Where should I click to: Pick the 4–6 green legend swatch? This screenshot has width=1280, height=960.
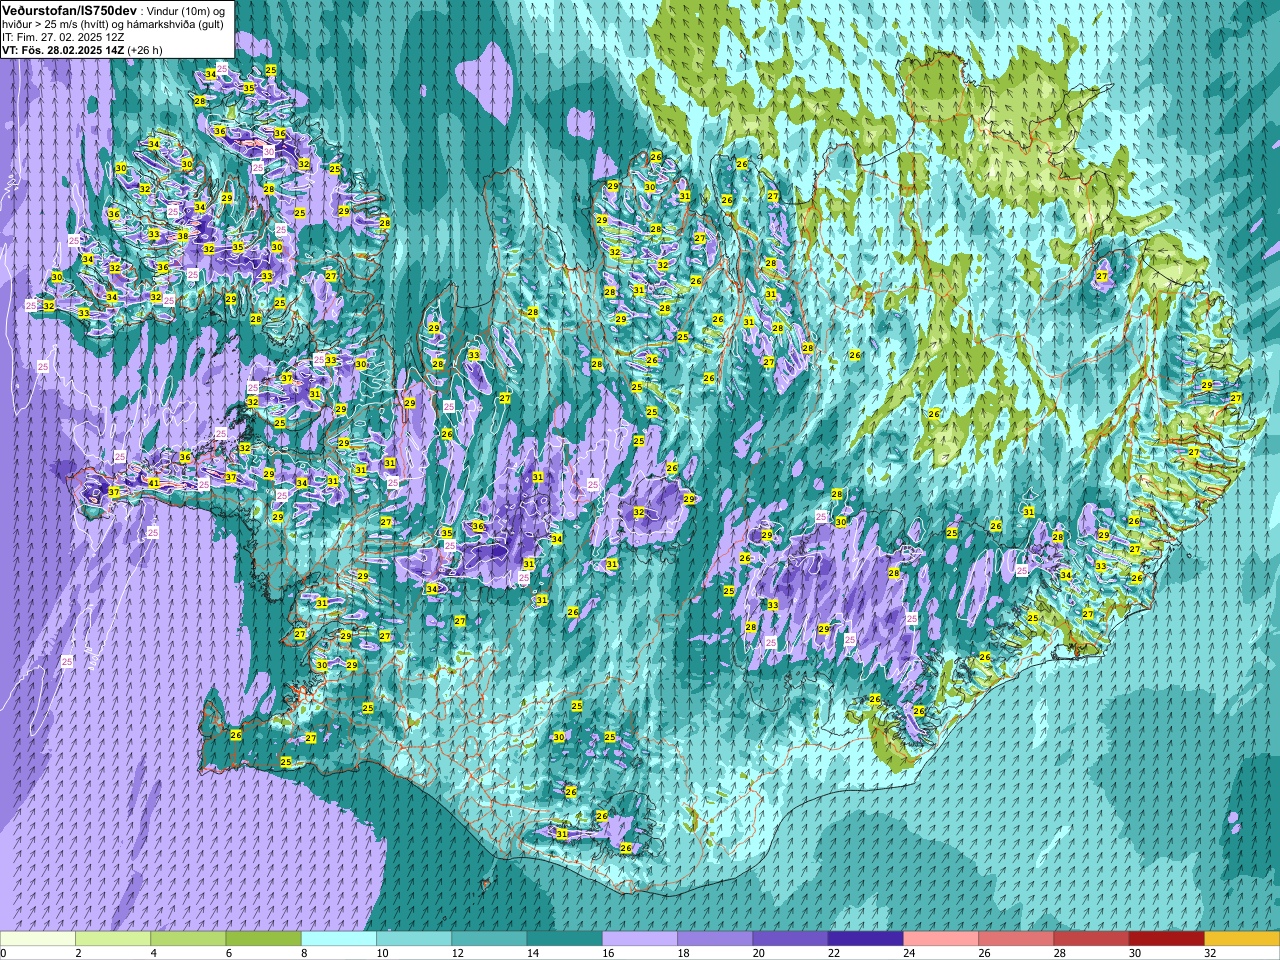click(x=188, y=939)
